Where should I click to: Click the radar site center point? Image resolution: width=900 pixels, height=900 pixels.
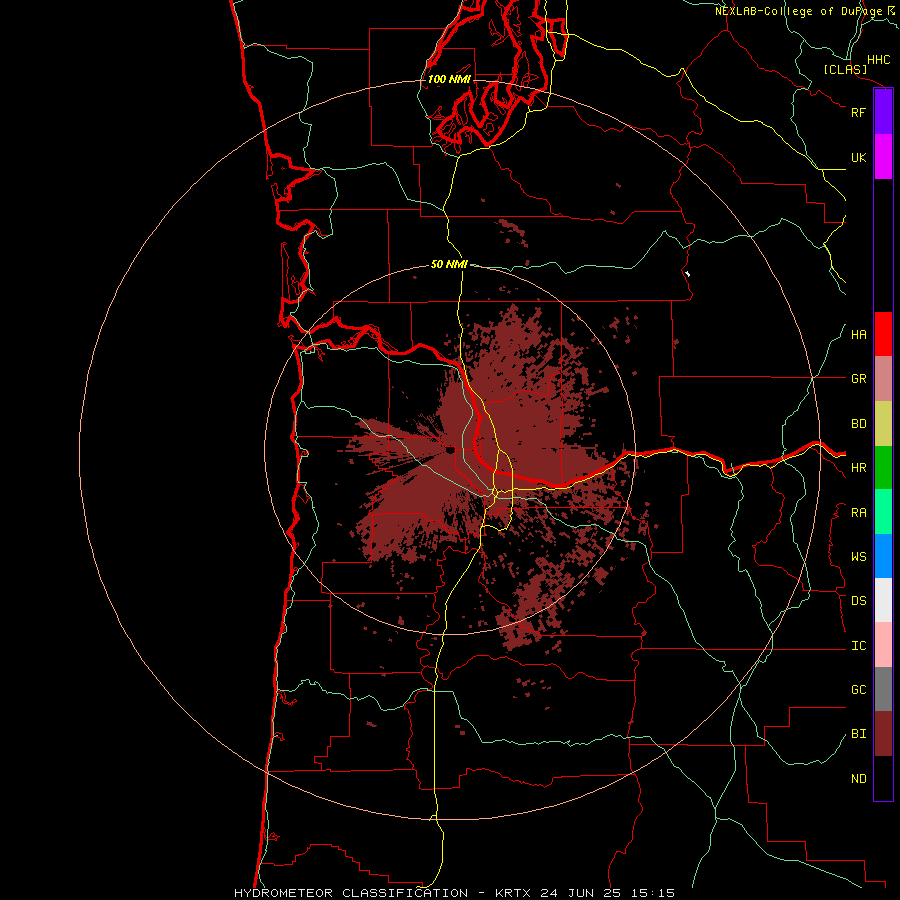coord(449,451)
